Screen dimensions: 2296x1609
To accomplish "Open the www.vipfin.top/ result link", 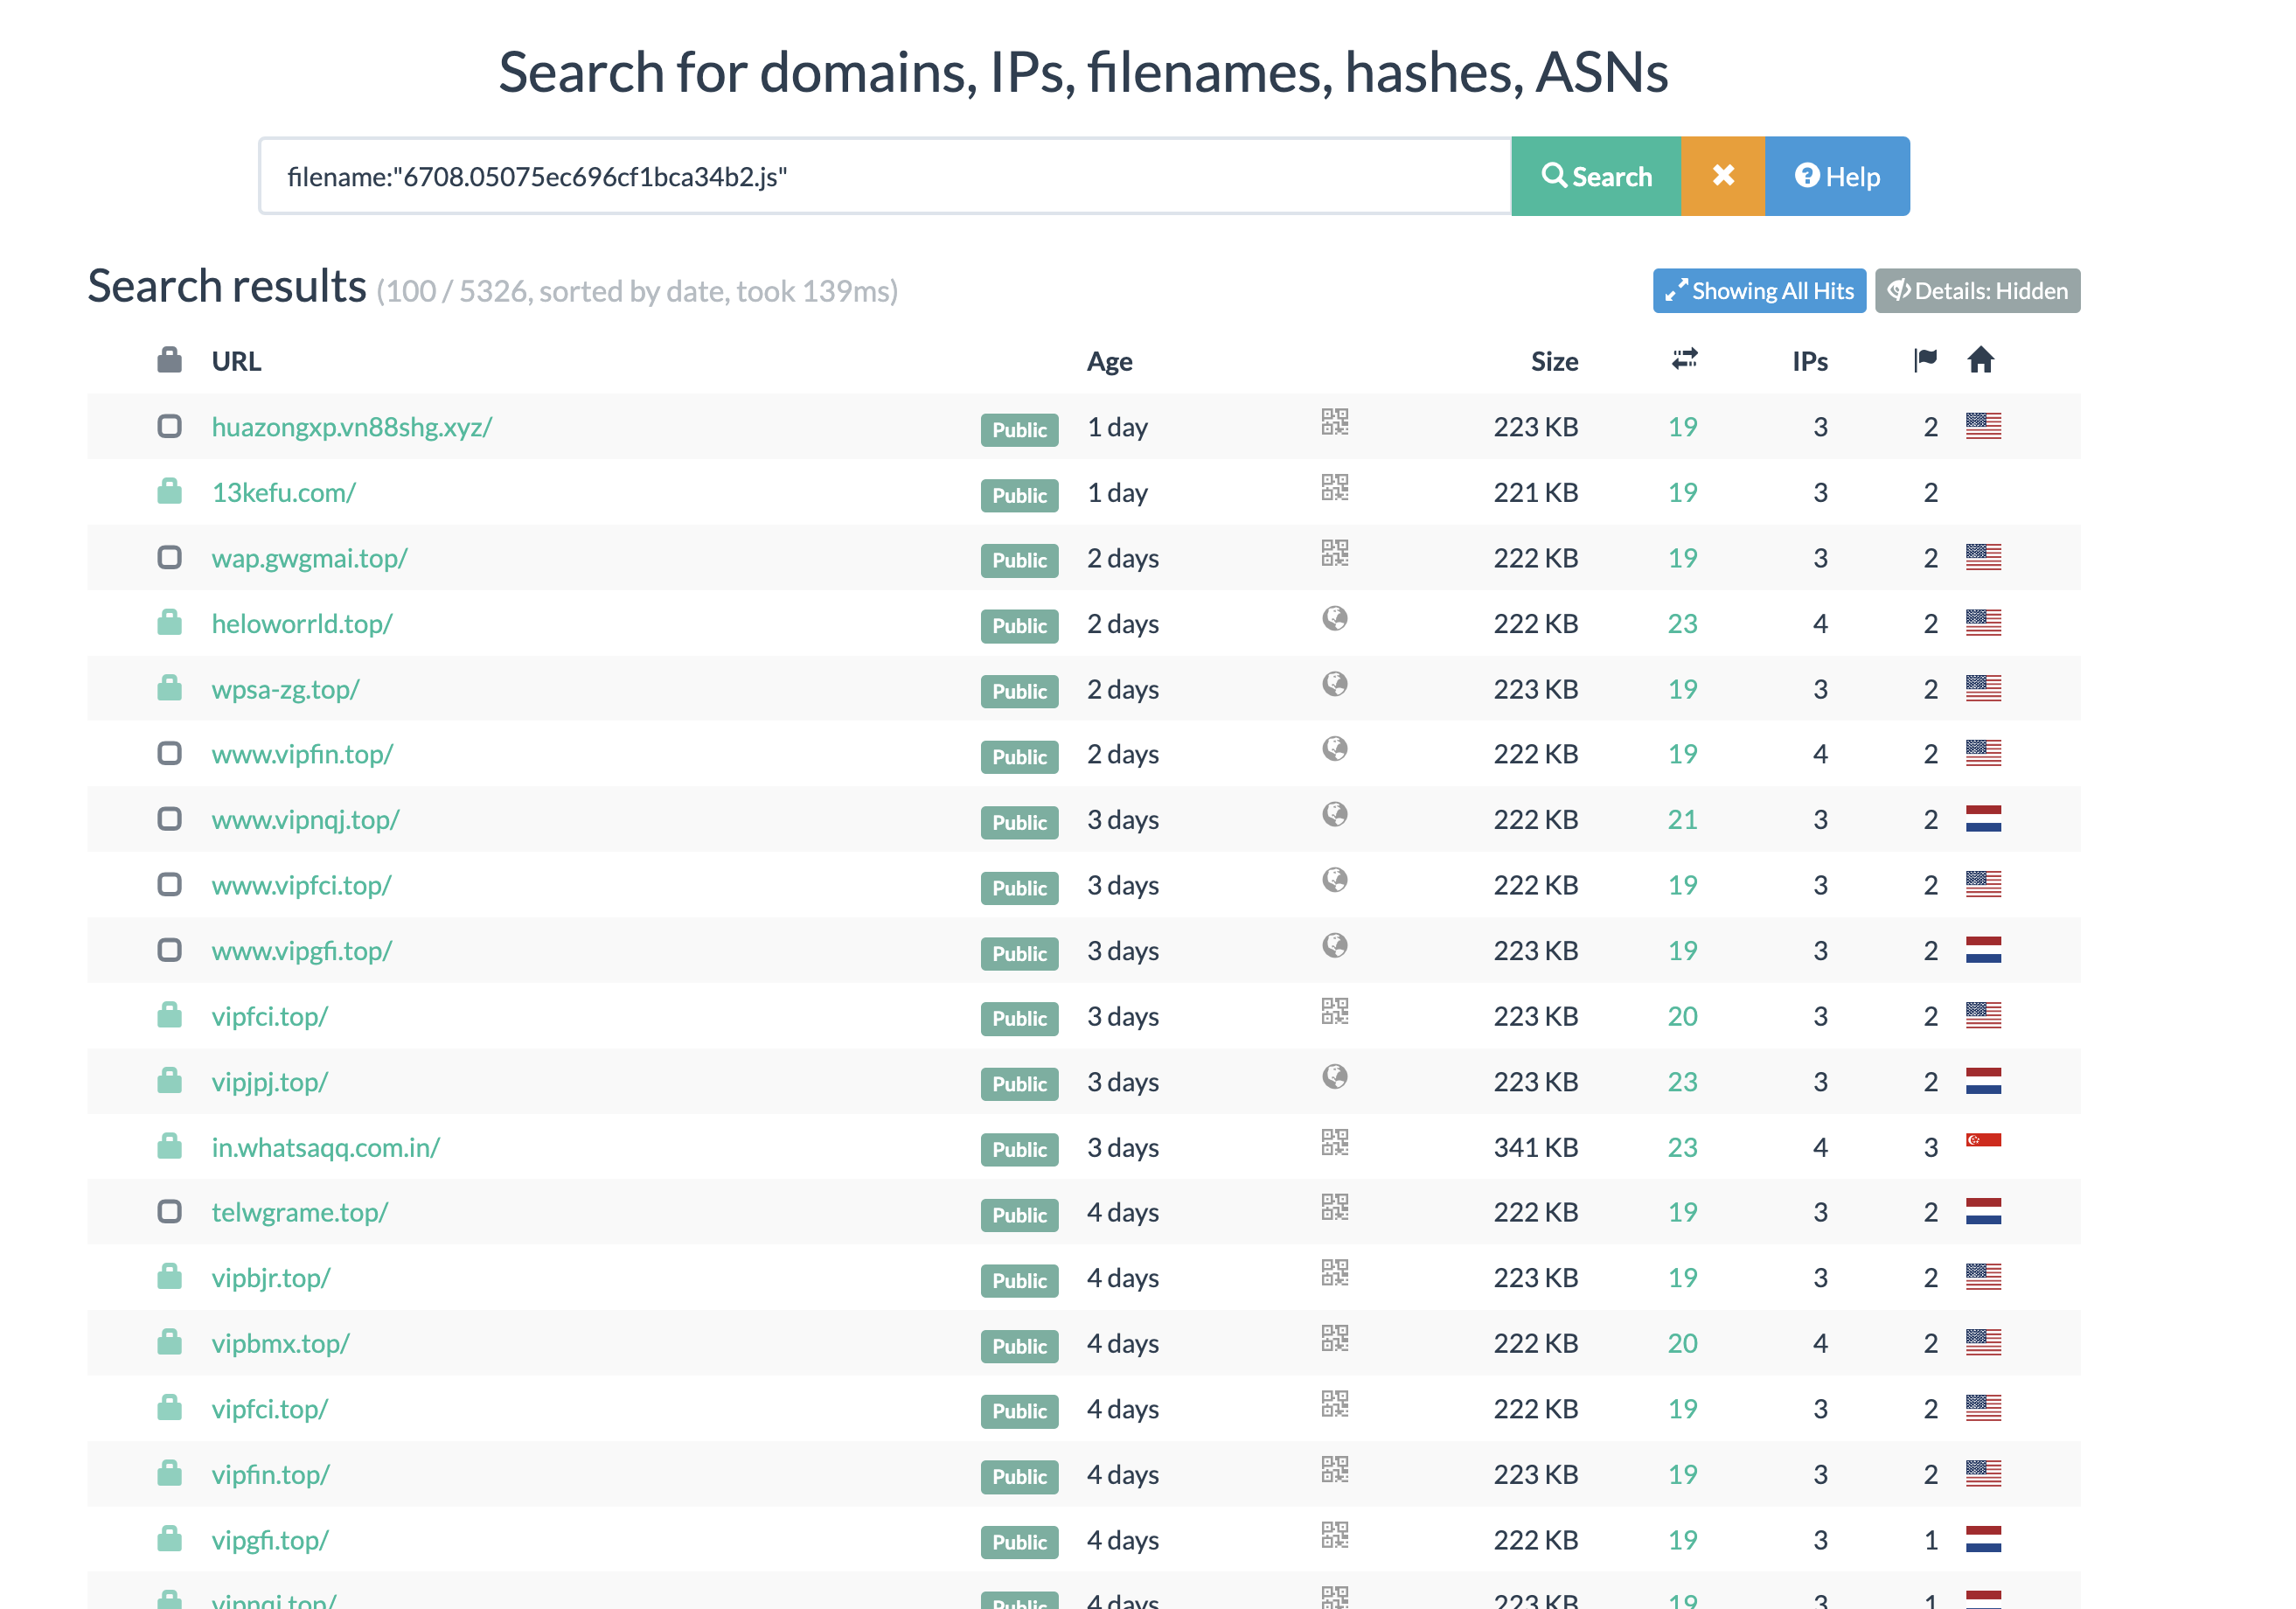I will 302,754.
